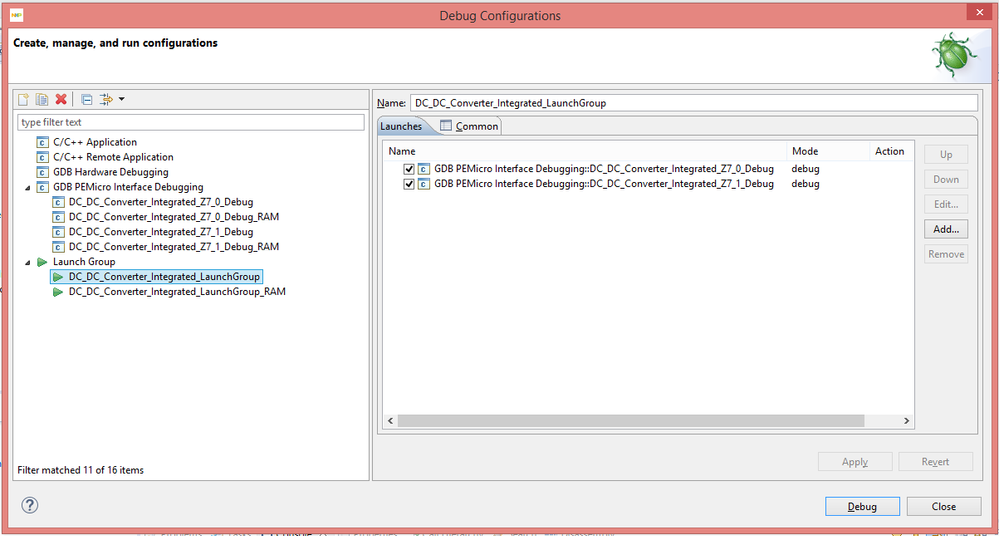Image resolution: width=999 pixels, height=536 pixels.
Task: Uncheck the Z7_1_Debug launch checkbox
Action: (x=409, y=184)
